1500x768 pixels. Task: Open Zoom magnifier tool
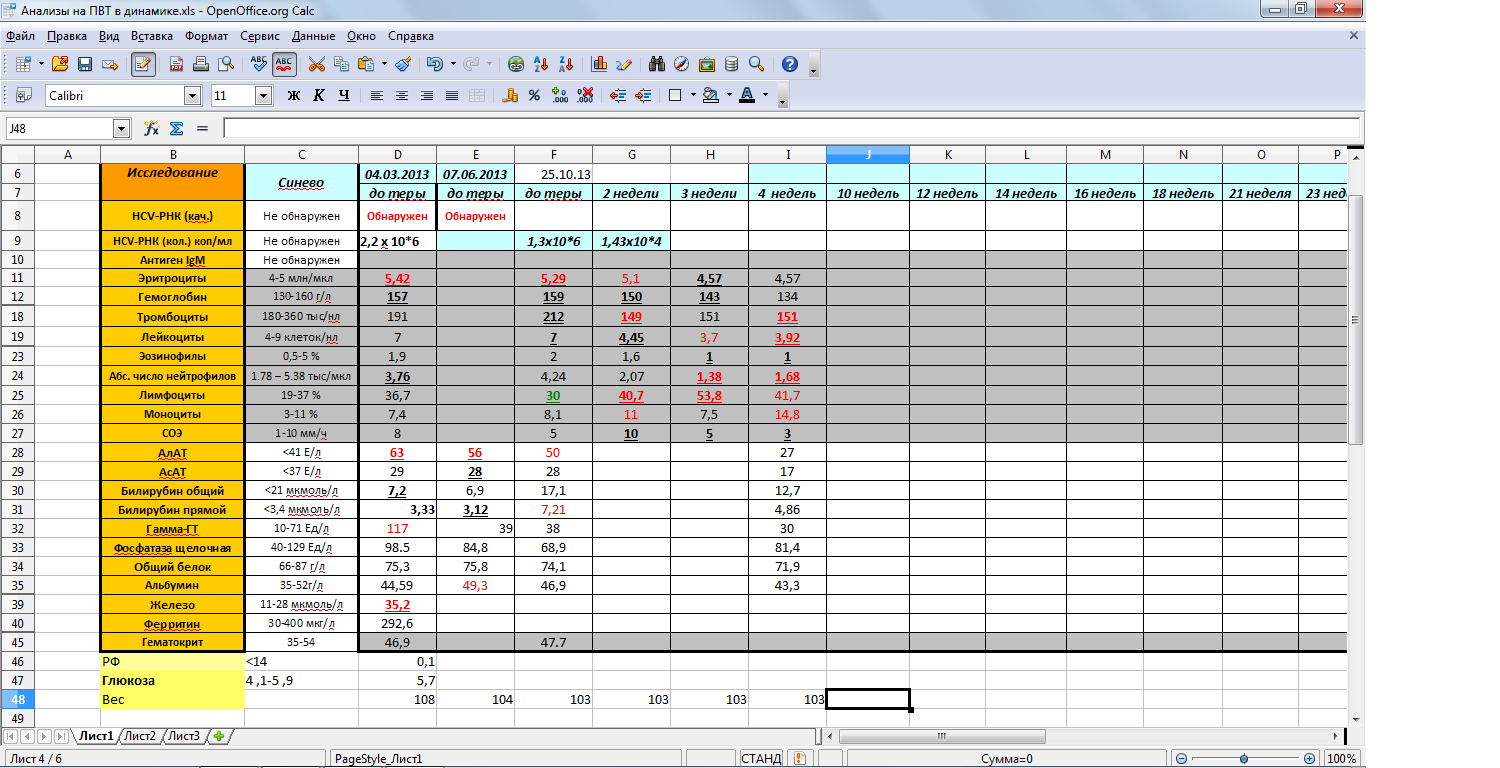[757, 64]
